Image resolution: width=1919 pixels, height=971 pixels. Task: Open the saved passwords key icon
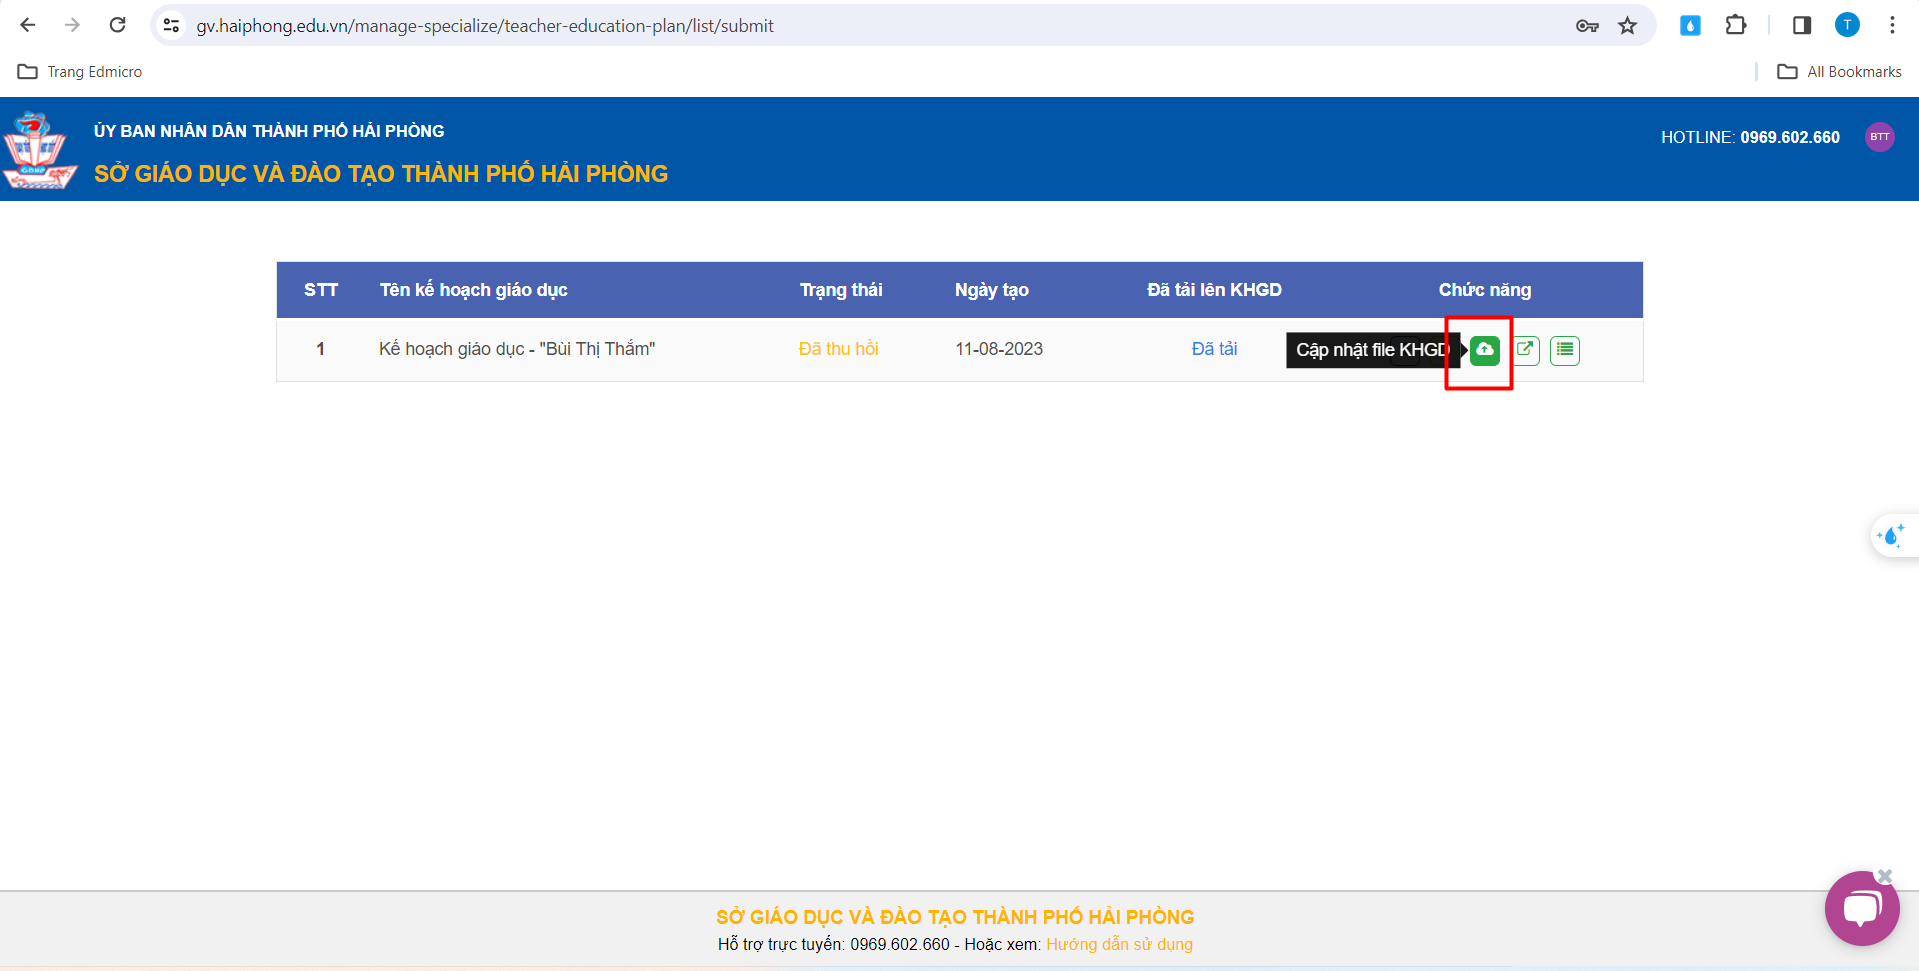pos(1587,26)
